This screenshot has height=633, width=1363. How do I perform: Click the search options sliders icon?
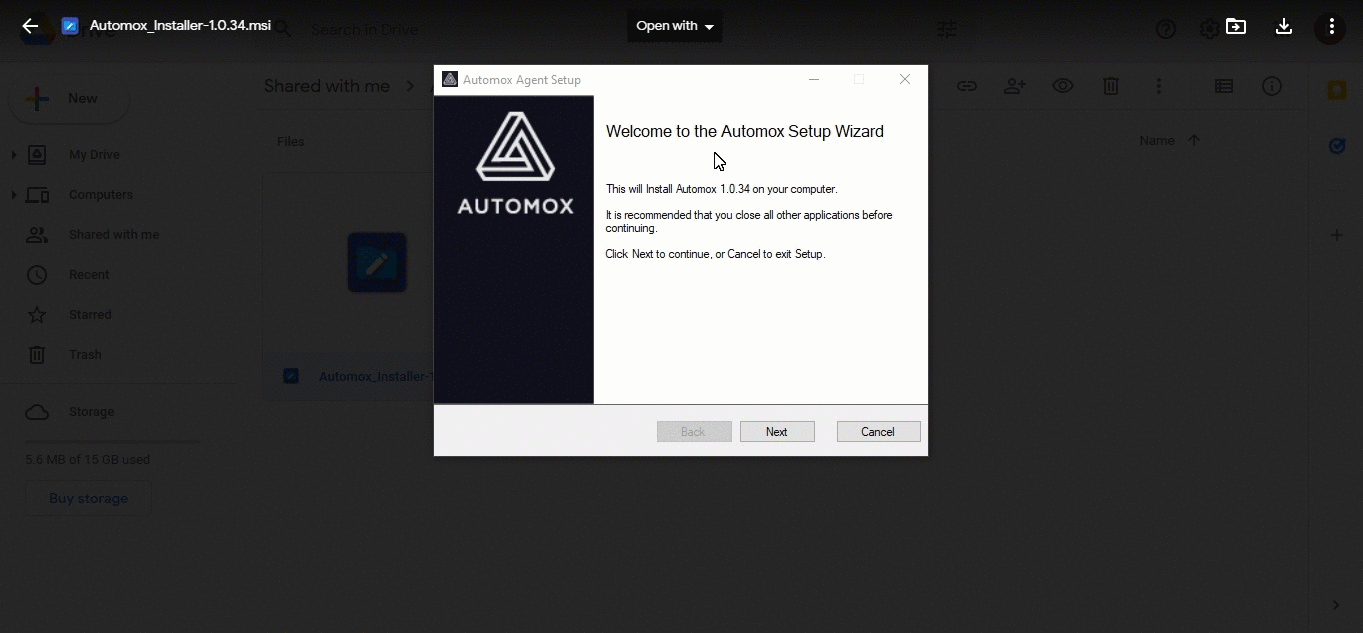pos(947,29)
